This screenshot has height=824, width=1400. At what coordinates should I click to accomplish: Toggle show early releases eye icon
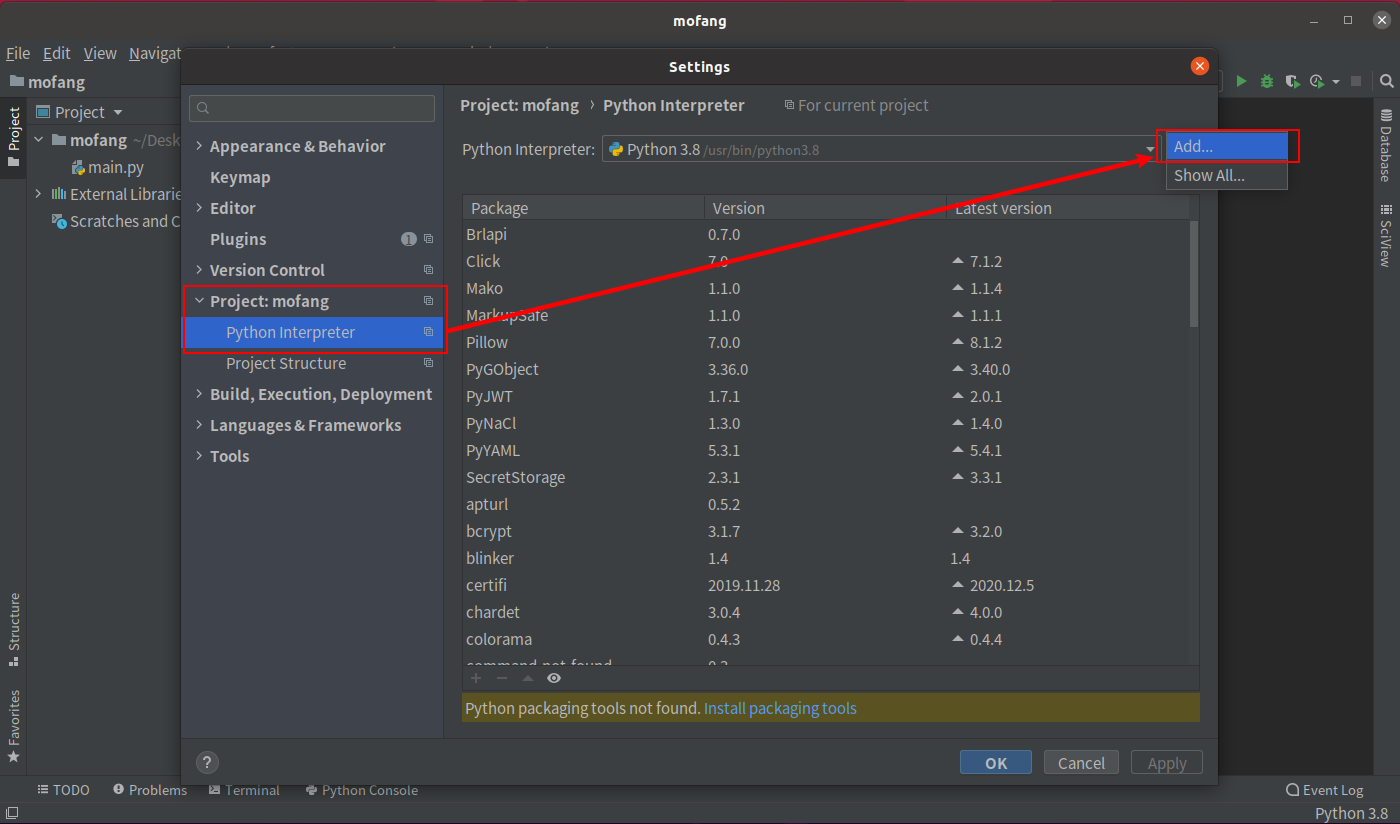[x=554, y=678]
